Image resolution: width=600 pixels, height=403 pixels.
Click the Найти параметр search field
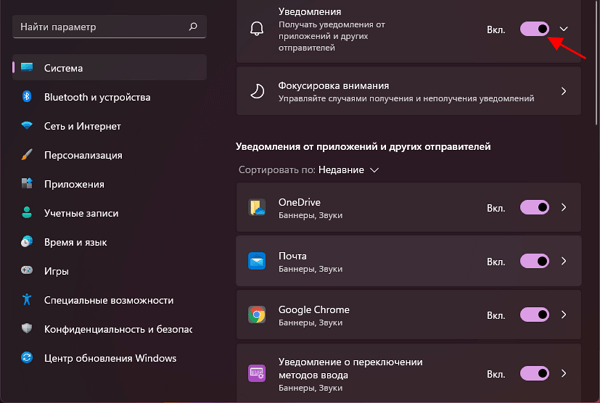point(110,26)
